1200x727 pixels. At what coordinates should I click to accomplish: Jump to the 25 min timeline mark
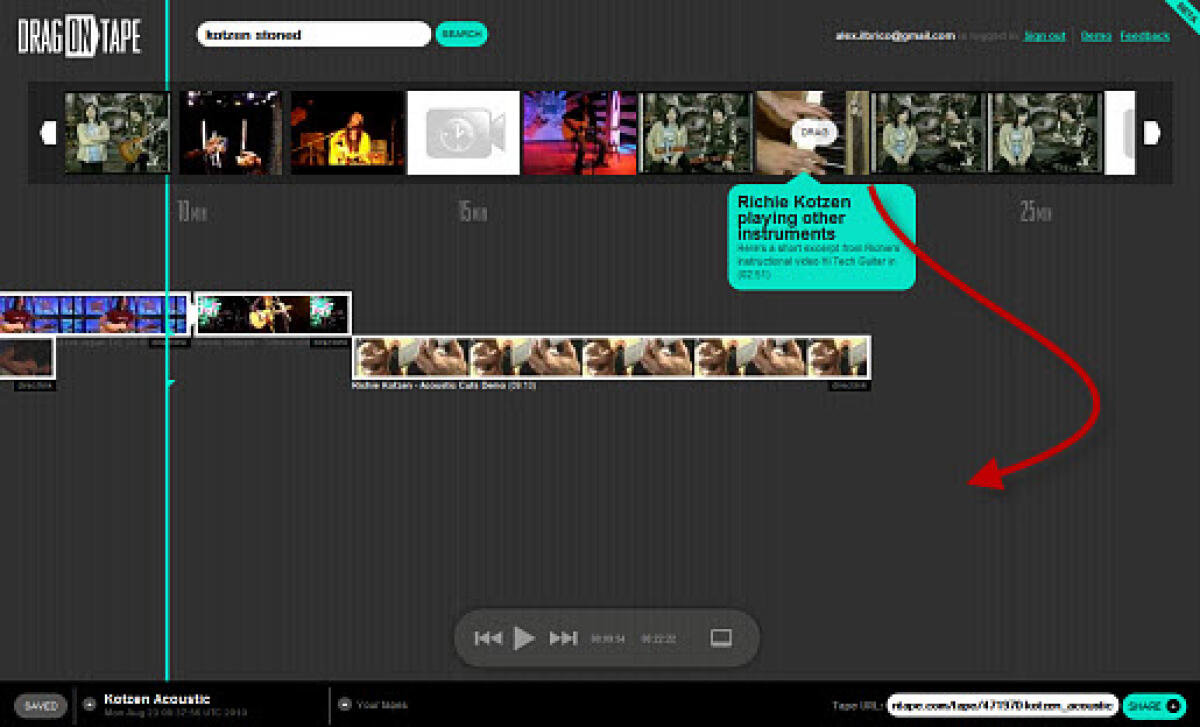tap(1035, 212)
